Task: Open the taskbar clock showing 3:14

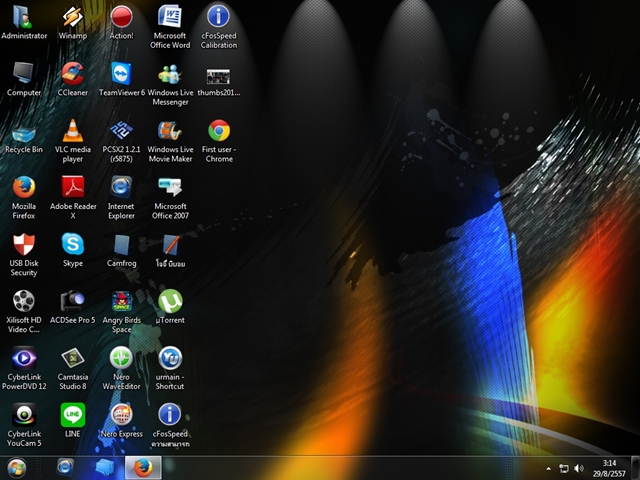Action: tap(609, 468)
